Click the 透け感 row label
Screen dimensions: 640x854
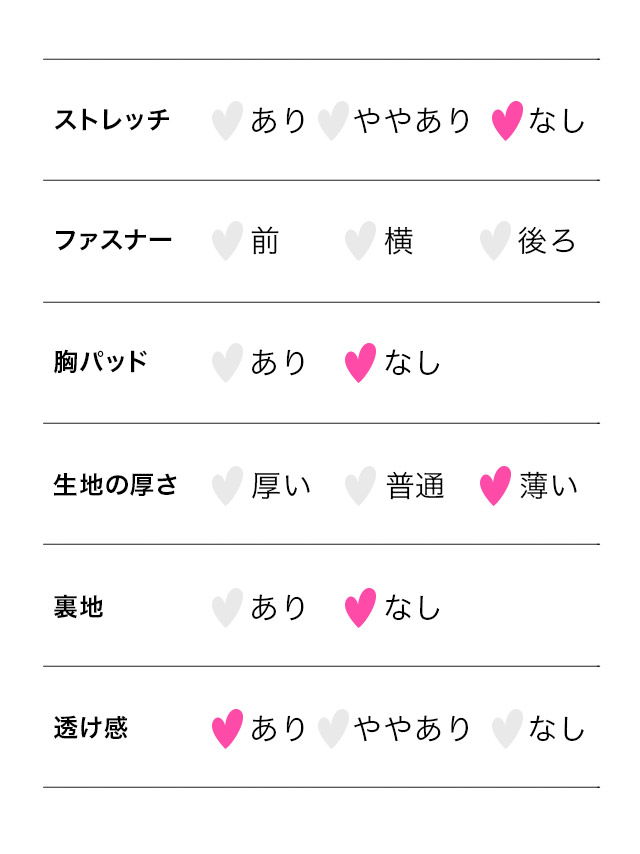click(x=91, y=729)
